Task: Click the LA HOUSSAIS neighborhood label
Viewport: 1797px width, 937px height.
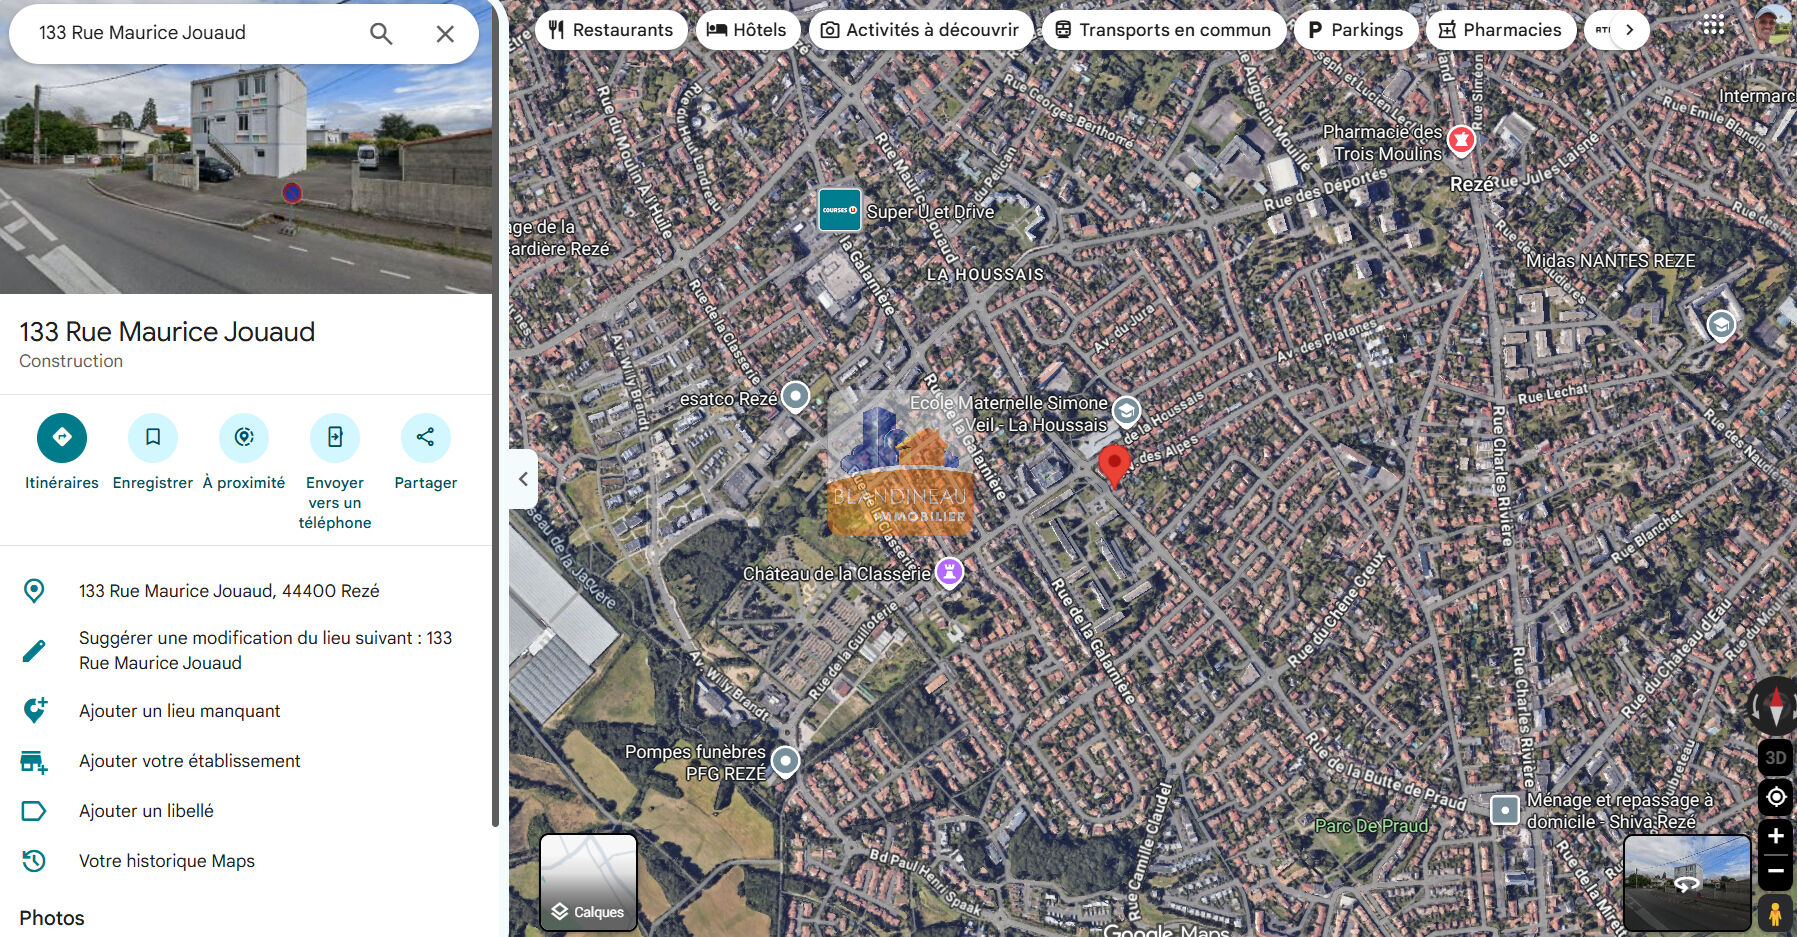Action: point(985,274)
